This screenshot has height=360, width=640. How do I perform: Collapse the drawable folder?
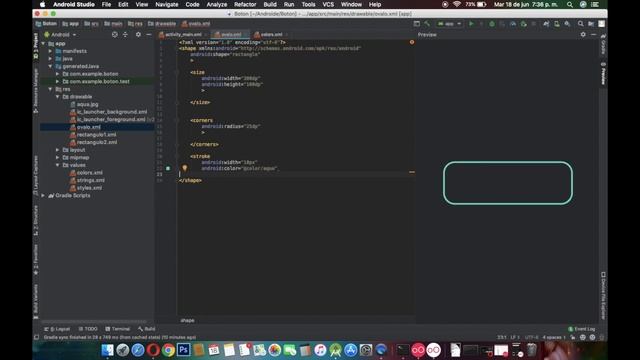coord(58,97)
